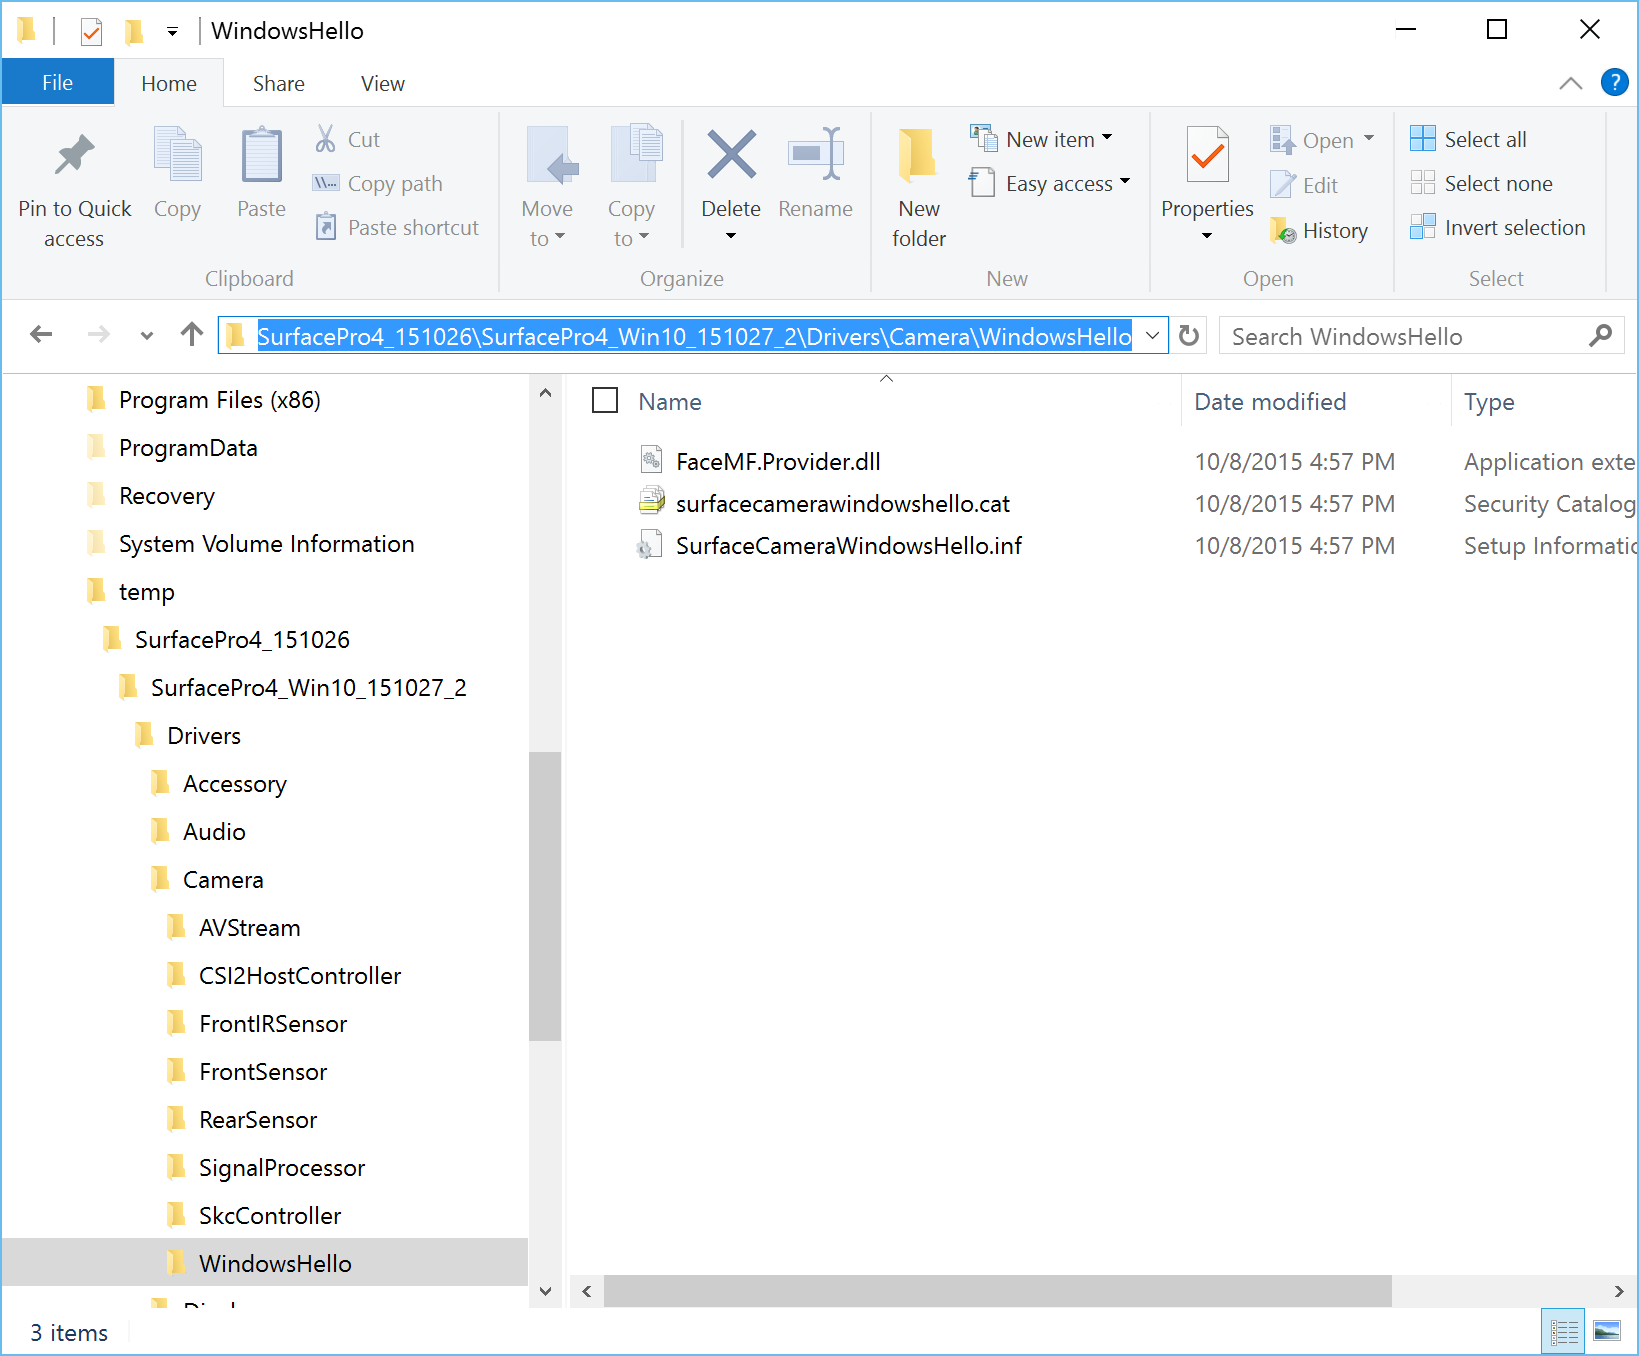
Task: Open the SurfacePro4_151026 folder in tree
Action: tap(242, 639)
